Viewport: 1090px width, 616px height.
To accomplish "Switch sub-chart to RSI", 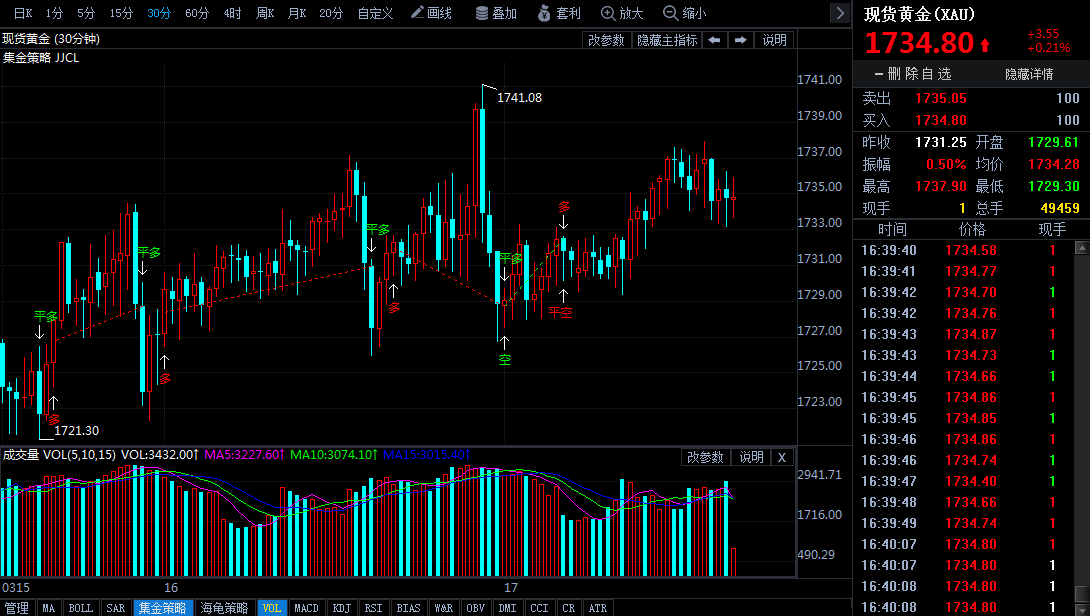I will click(x=373, y=608).
